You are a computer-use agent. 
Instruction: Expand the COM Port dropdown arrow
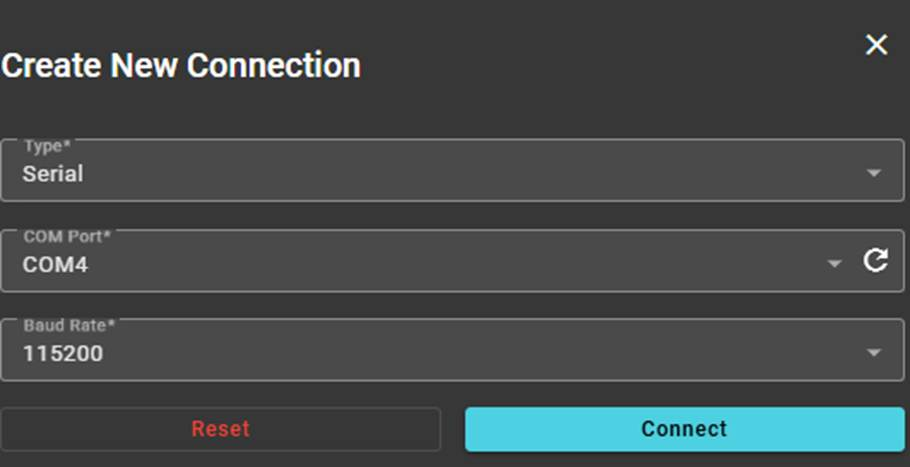pyautogui.click(x=835, y=263)
